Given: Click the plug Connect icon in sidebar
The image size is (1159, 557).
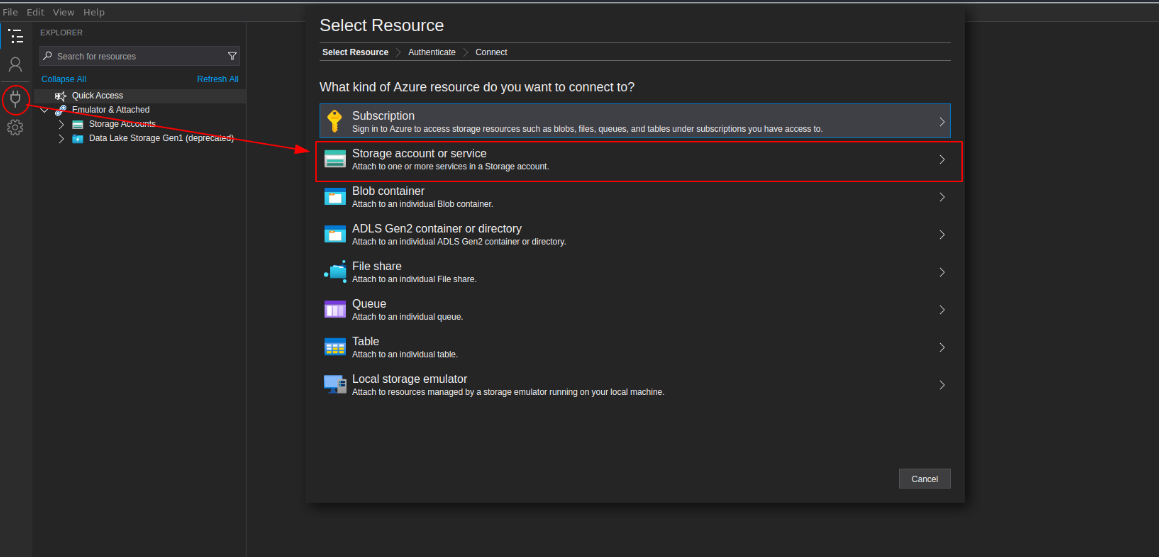Looking at the screenshot, I should tap(16, 99).
